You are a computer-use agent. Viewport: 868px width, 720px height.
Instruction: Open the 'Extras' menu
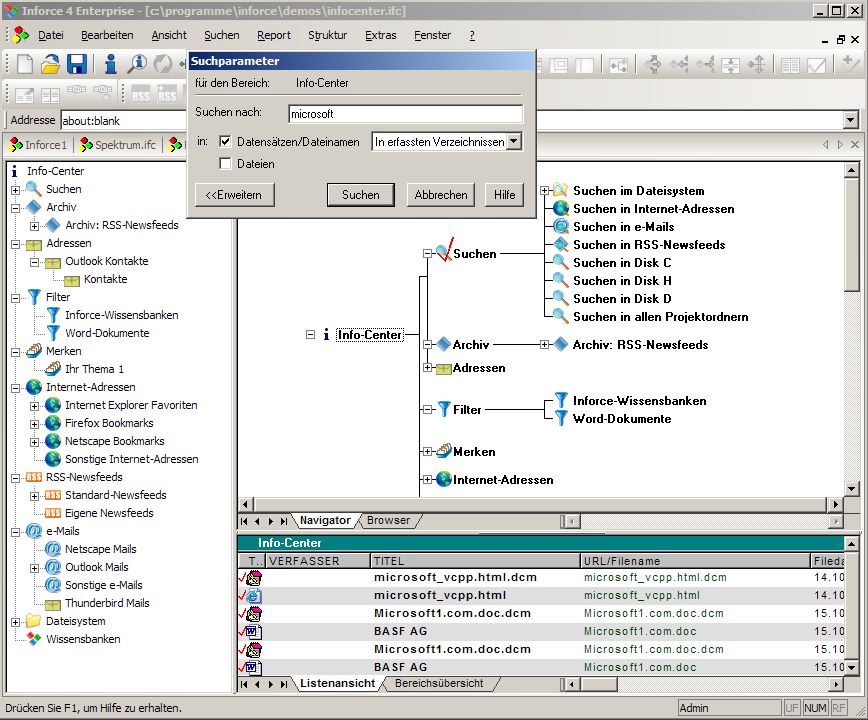tap(381, 35)
